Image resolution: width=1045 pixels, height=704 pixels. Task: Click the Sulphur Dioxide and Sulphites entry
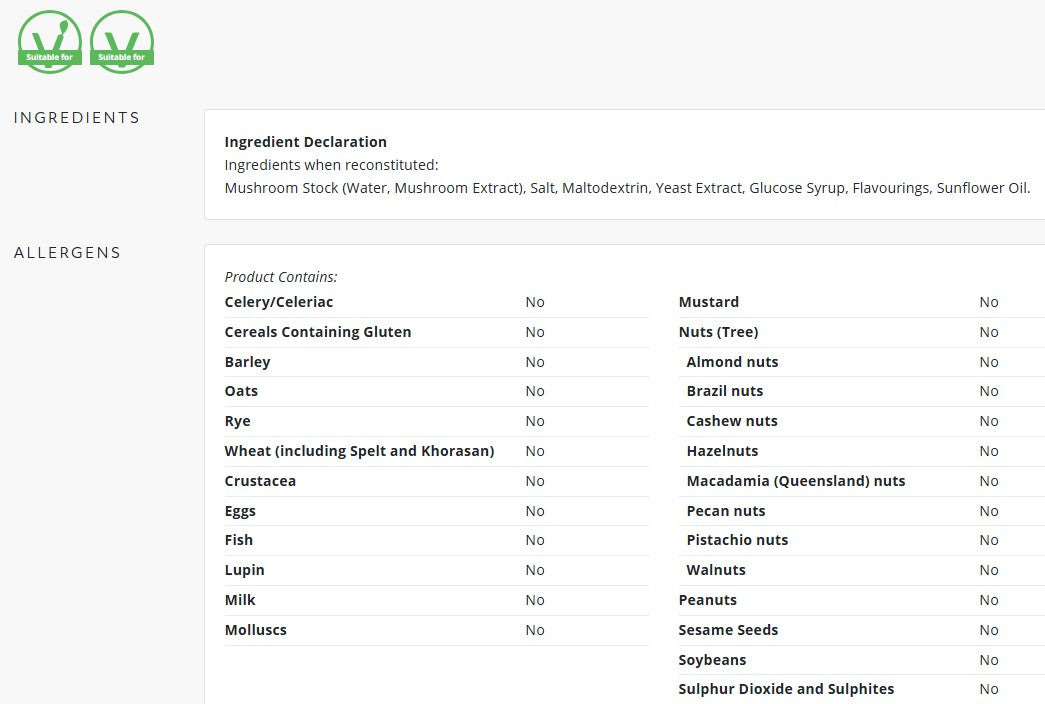786,689
